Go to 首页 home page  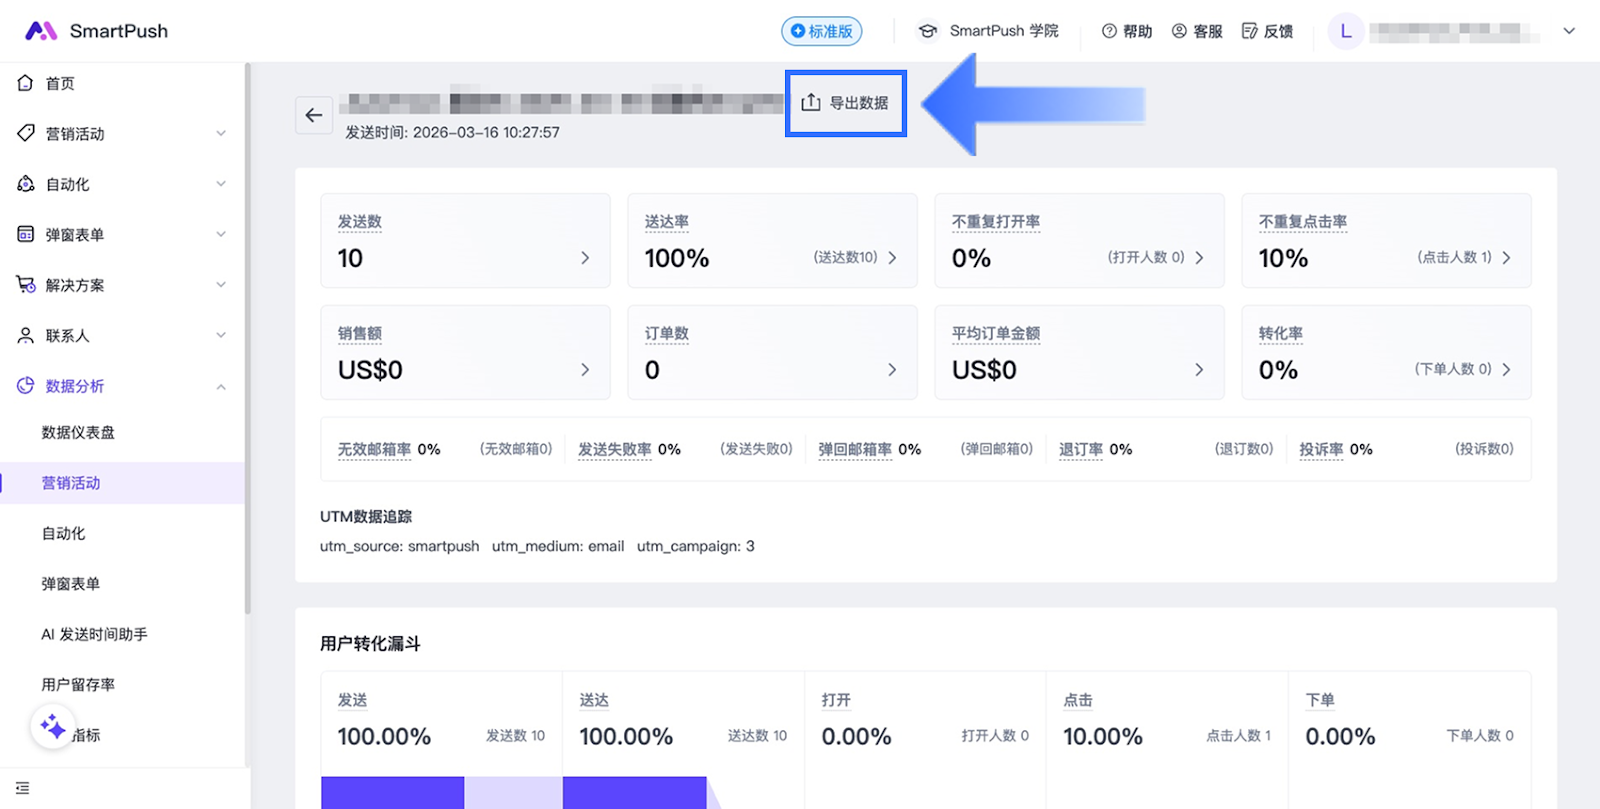[60, 83]
